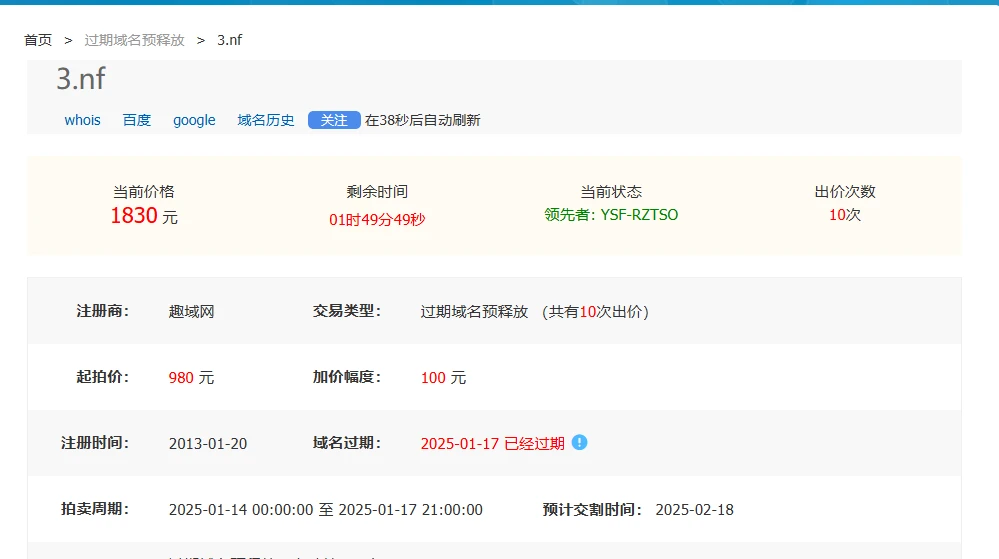Select the current price 1830 元
Image resolution: width=999 pixels, height=559 pixels.
pyautogui.click(x=143, y=216)
